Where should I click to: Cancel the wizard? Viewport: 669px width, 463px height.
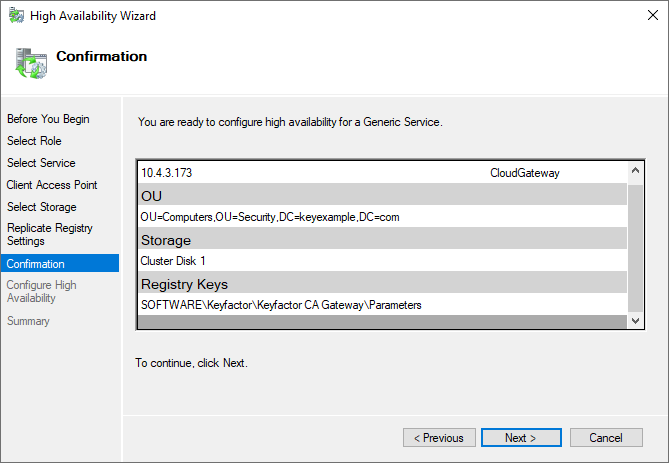[606, 438]
